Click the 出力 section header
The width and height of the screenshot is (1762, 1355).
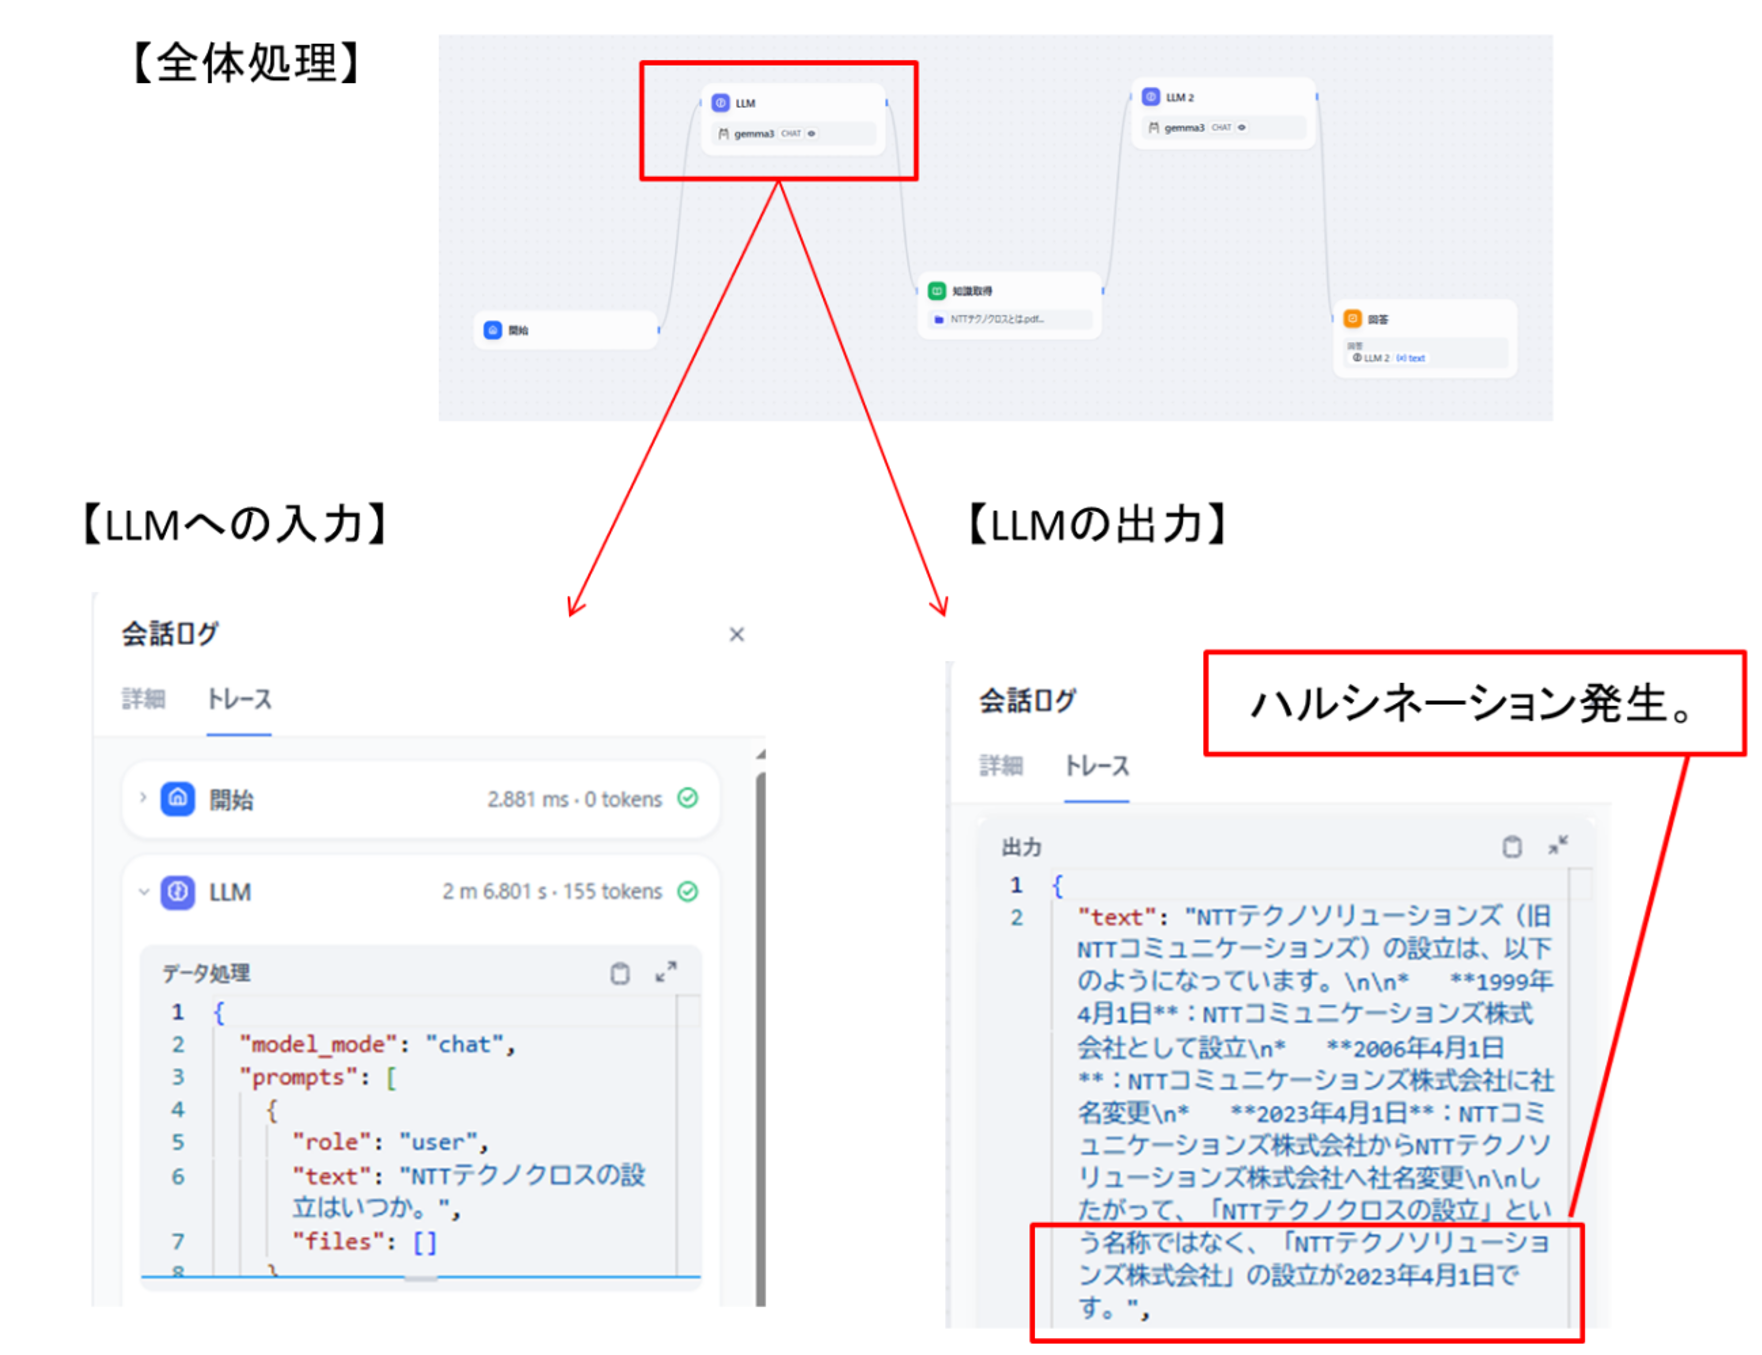1022,848
